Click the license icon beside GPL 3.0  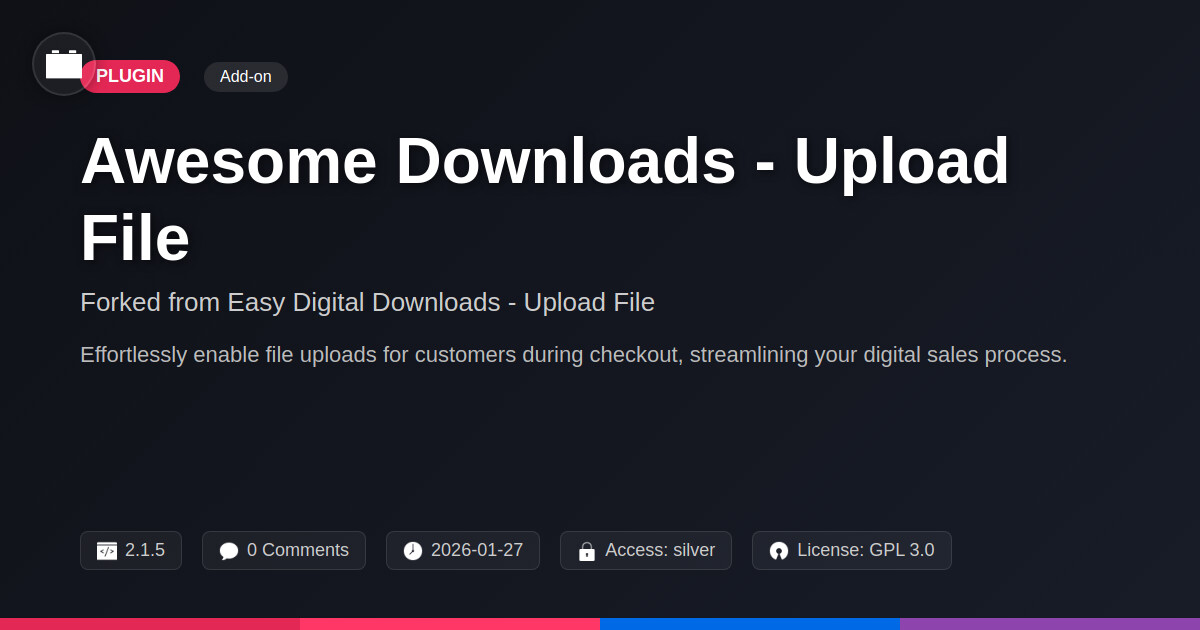pyautogui.click(x=779, y=551)
